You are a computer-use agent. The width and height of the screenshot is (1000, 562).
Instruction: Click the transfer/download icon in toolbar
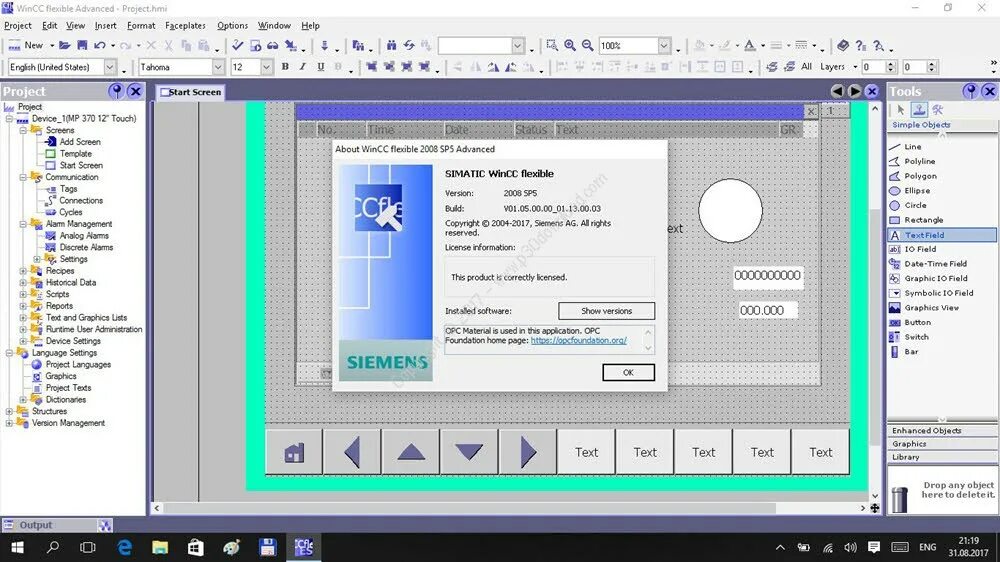(x=325, y=45)
